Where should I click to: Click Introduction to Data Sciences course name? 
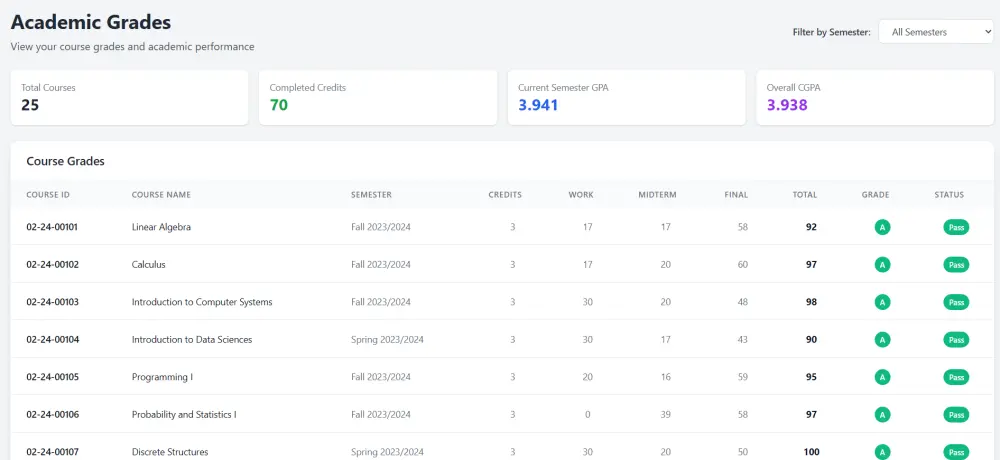click(x=192, y=339)
